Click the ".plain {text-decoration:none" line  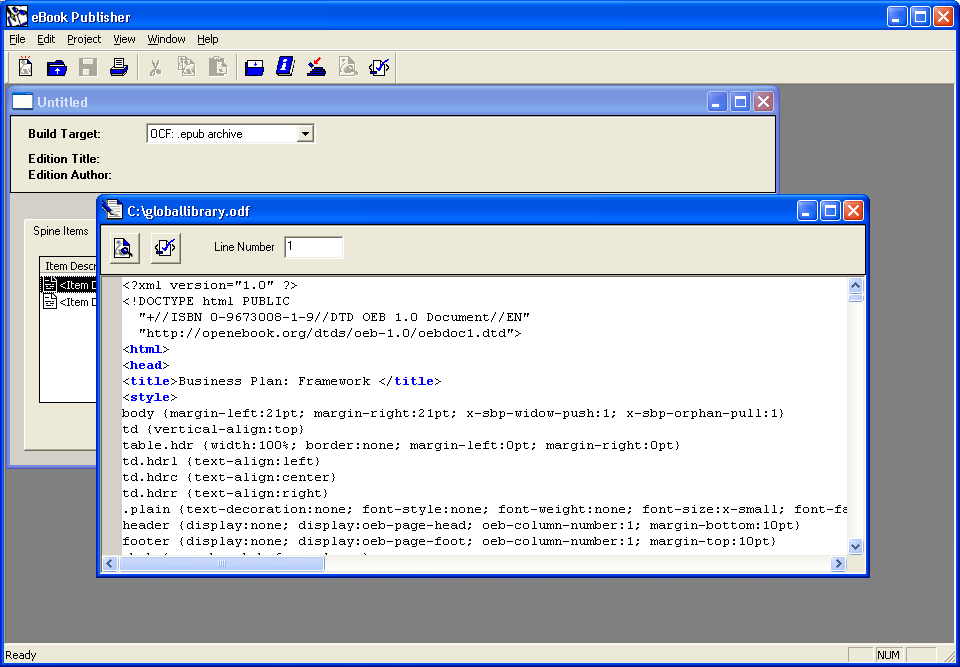(484, 509)
